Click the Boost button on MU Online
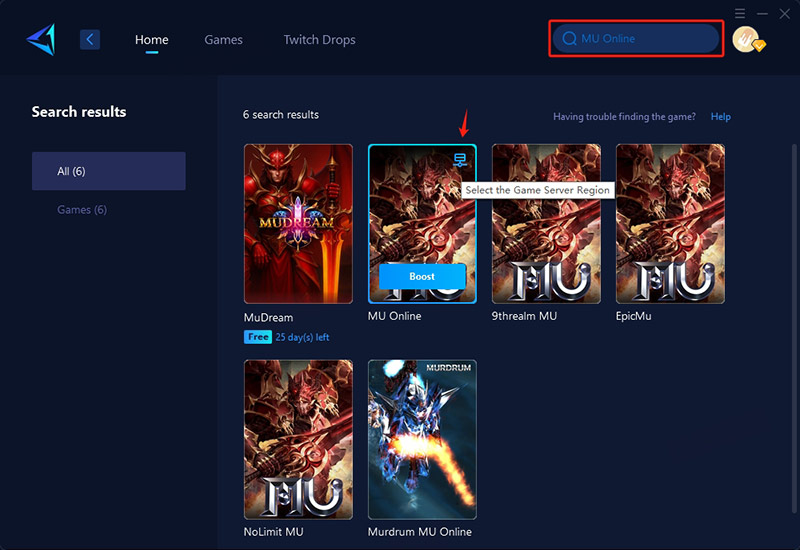 [x=422, y=277]
